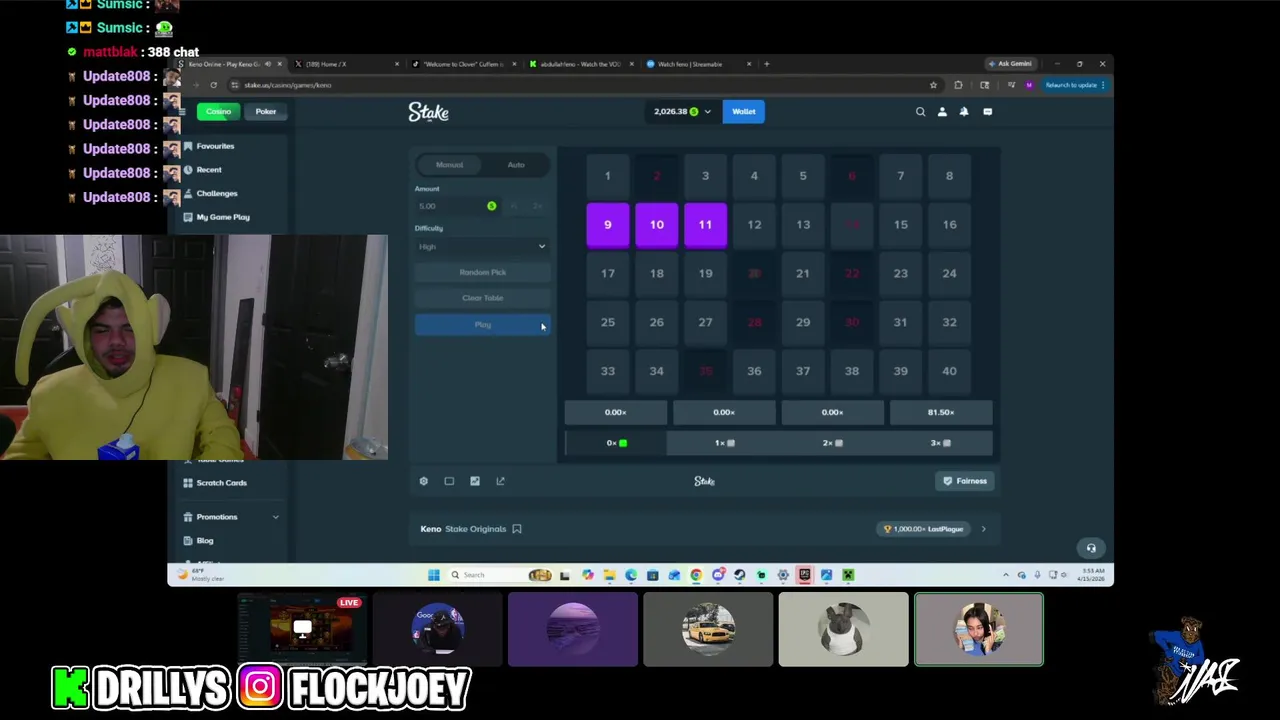1280x720 pixels.
Task: Click the 3× hits indicator
Action: [940, 443]
